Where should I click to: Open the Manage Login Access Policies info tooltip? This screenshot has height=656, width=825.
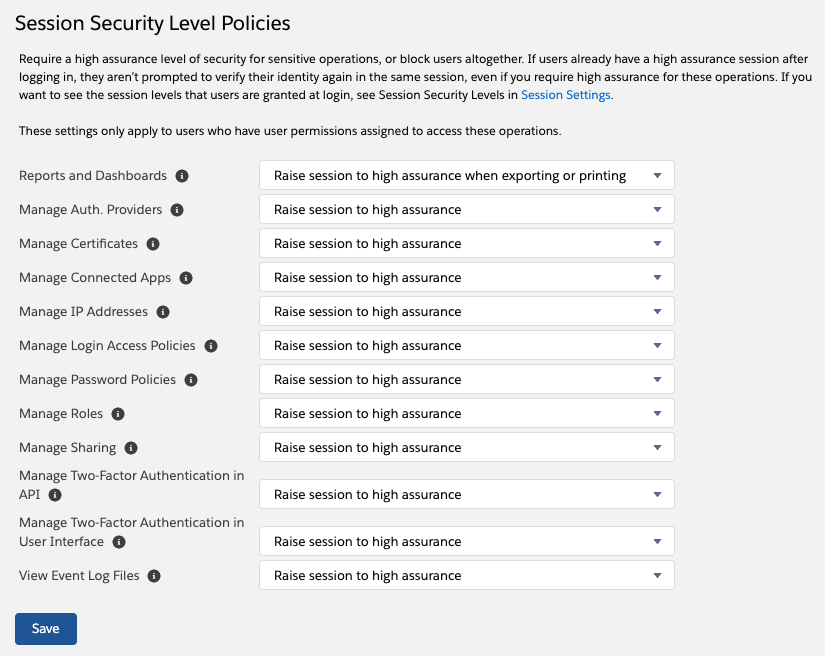[x=209, y=345]
